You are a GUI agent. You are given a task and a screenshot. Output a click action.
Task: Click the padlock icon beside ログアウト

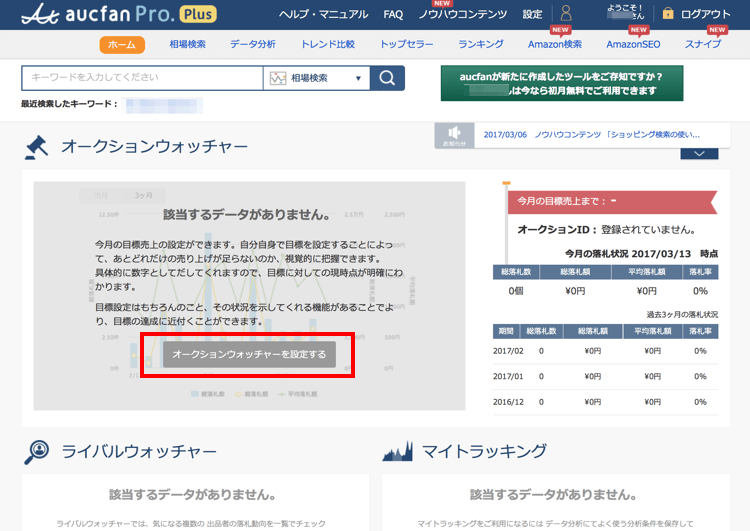click(x=668, y=15)
